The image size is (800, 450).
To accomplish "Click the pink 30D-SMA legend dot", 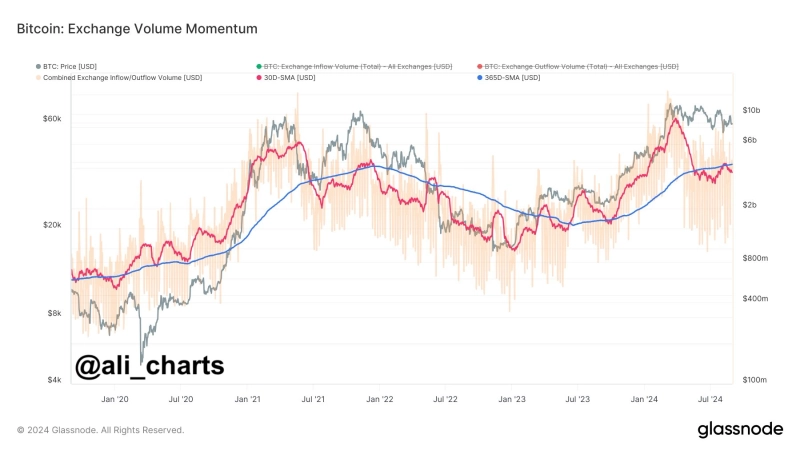I will point(256,77).
